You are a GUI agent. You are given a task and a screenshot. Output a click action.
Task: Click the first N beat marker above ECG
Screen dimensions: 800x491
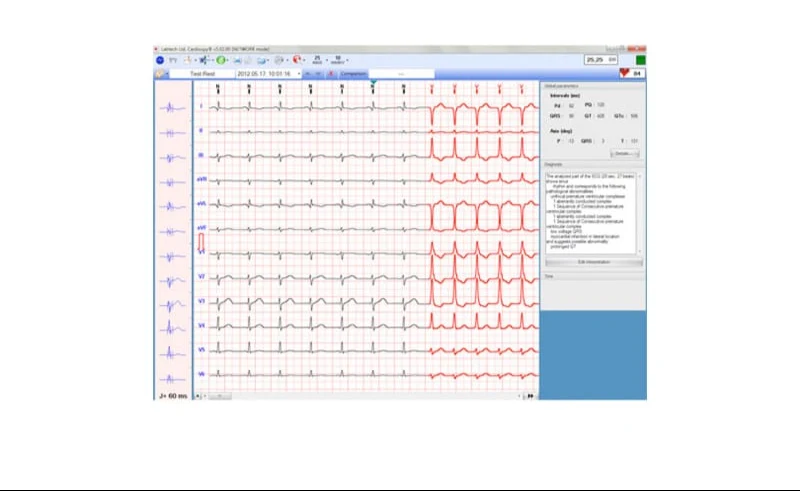tap(218, 89)
